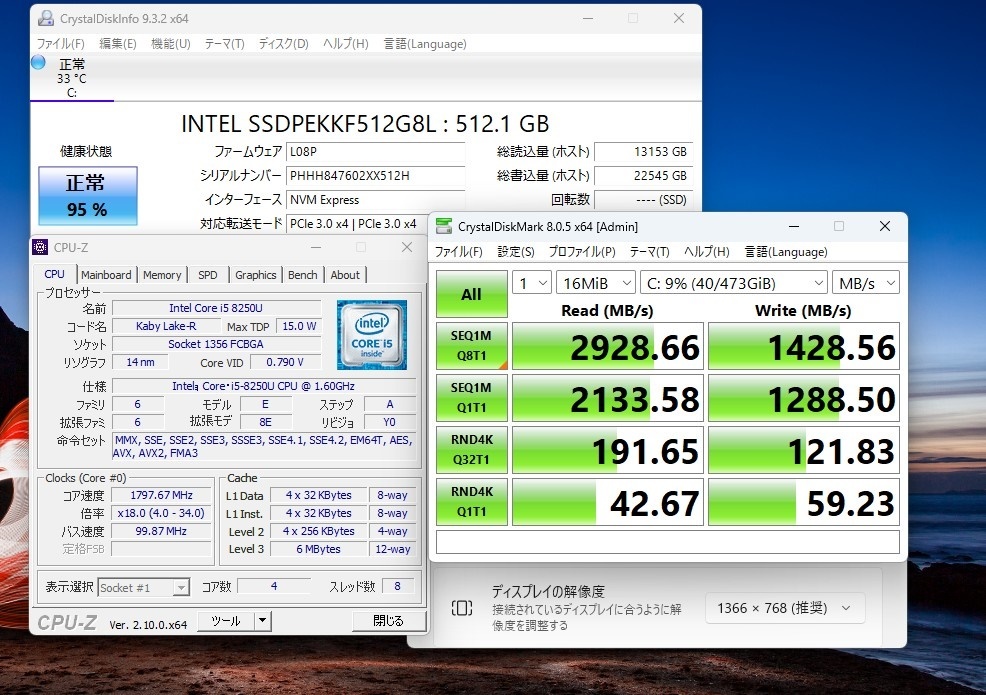Click the display resolution icon in Settings
The width and height of the screenshot is (986, 695).
(462, 608)
